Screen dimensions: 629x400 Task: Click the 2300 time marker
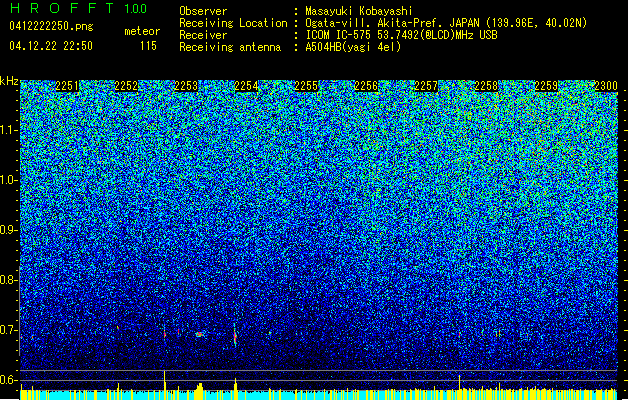pos(606,86)
